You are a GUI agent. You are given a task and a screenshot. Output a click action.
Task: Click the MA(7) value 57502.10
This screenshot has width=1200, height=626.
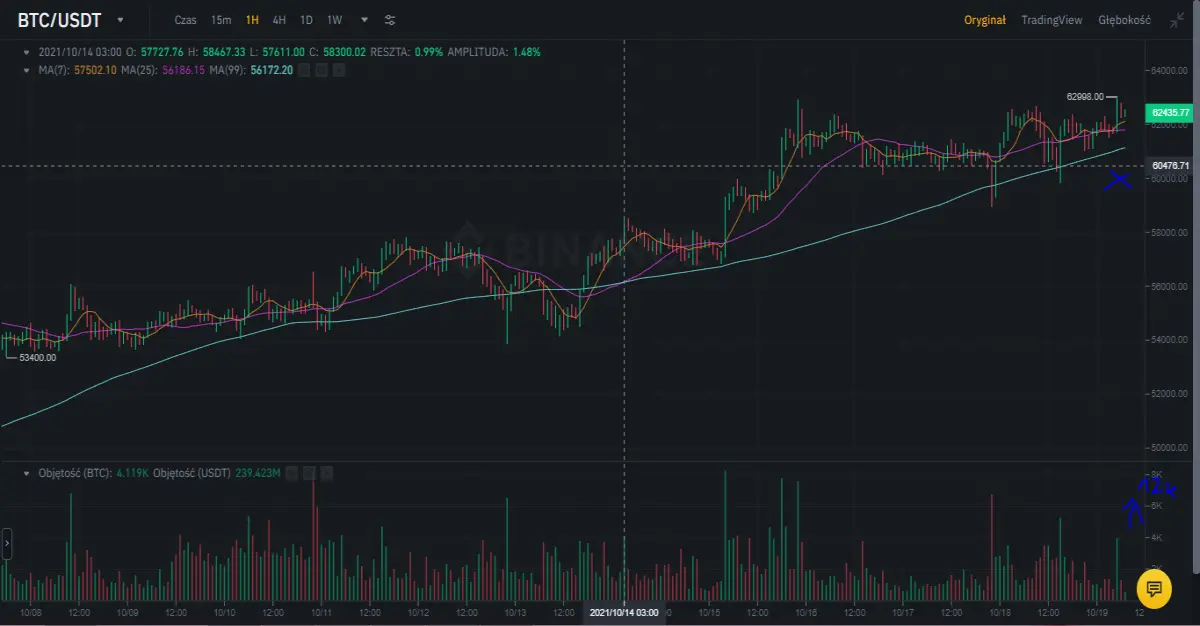(96, 70)
